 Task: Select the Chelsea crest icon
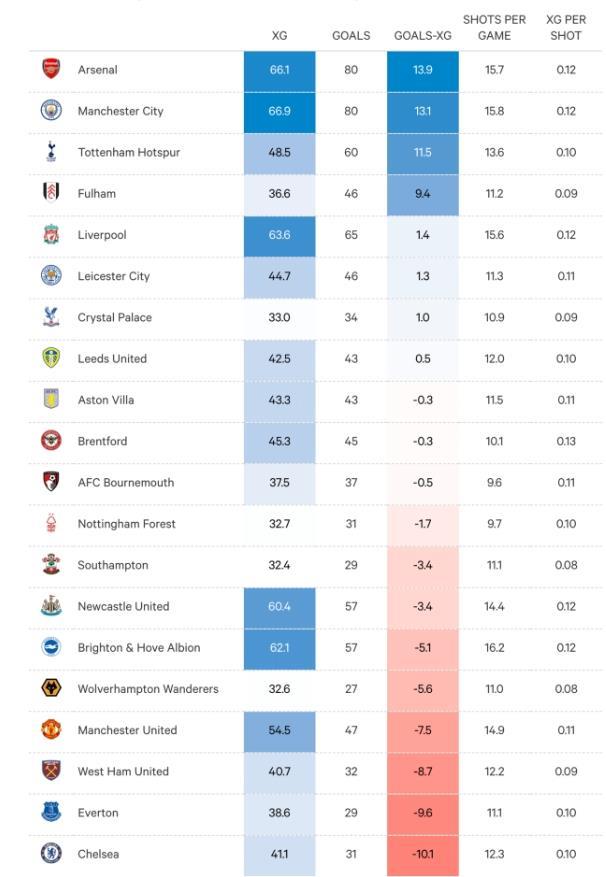51,853
